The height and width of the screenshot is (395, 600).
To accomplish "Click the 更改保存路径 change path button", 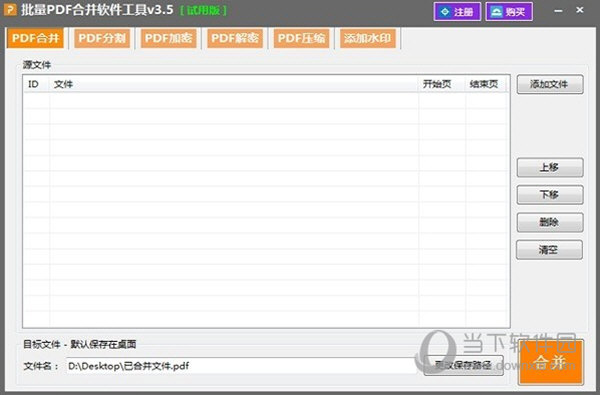I will click(x=463, y=366).
